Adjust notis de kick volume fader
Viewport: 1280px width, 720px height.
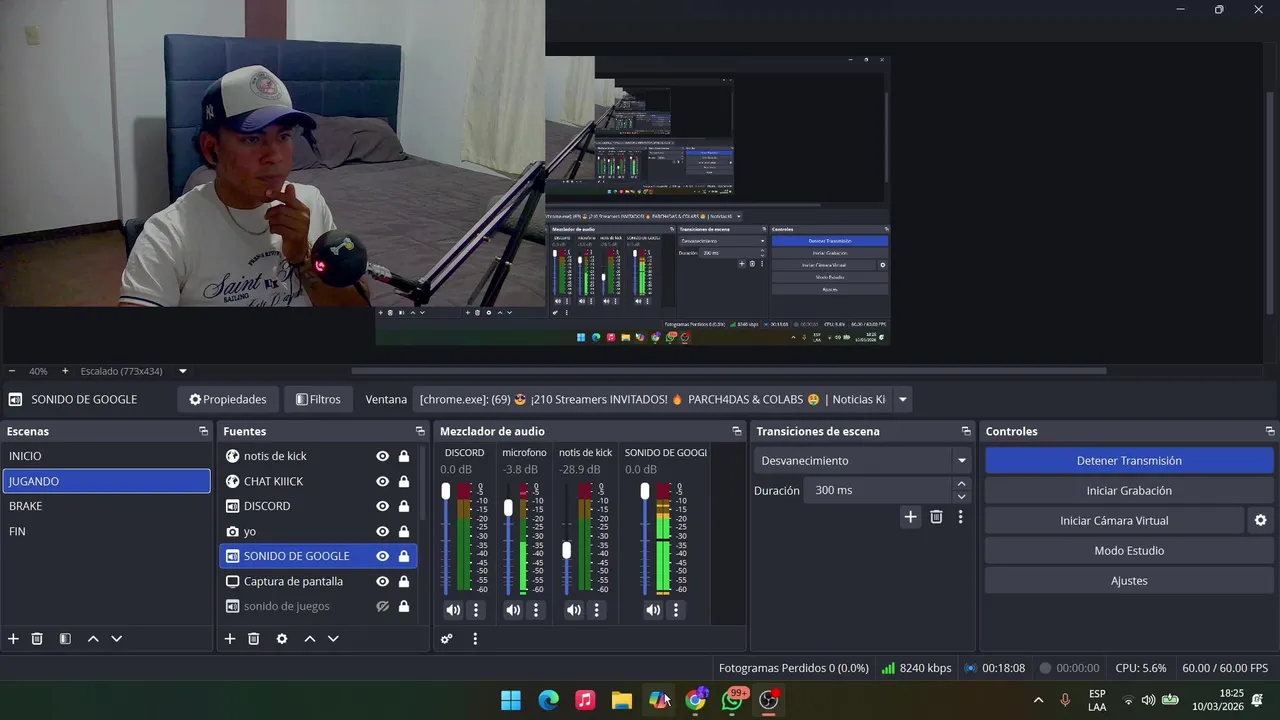click(x=566, y=550)
